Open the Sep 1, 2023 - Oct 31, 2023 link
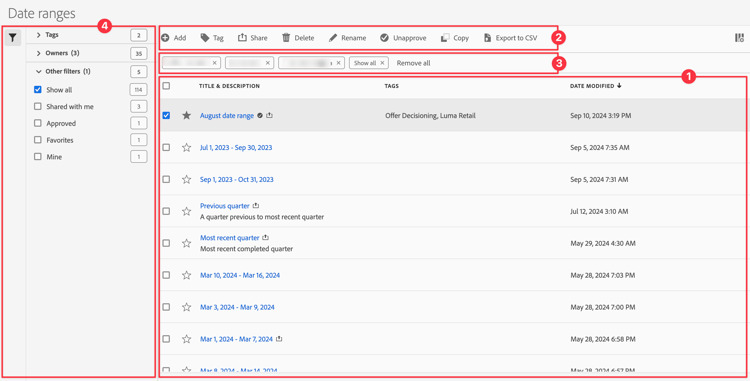Screen dimensions: 750x381 click(237, 179)
